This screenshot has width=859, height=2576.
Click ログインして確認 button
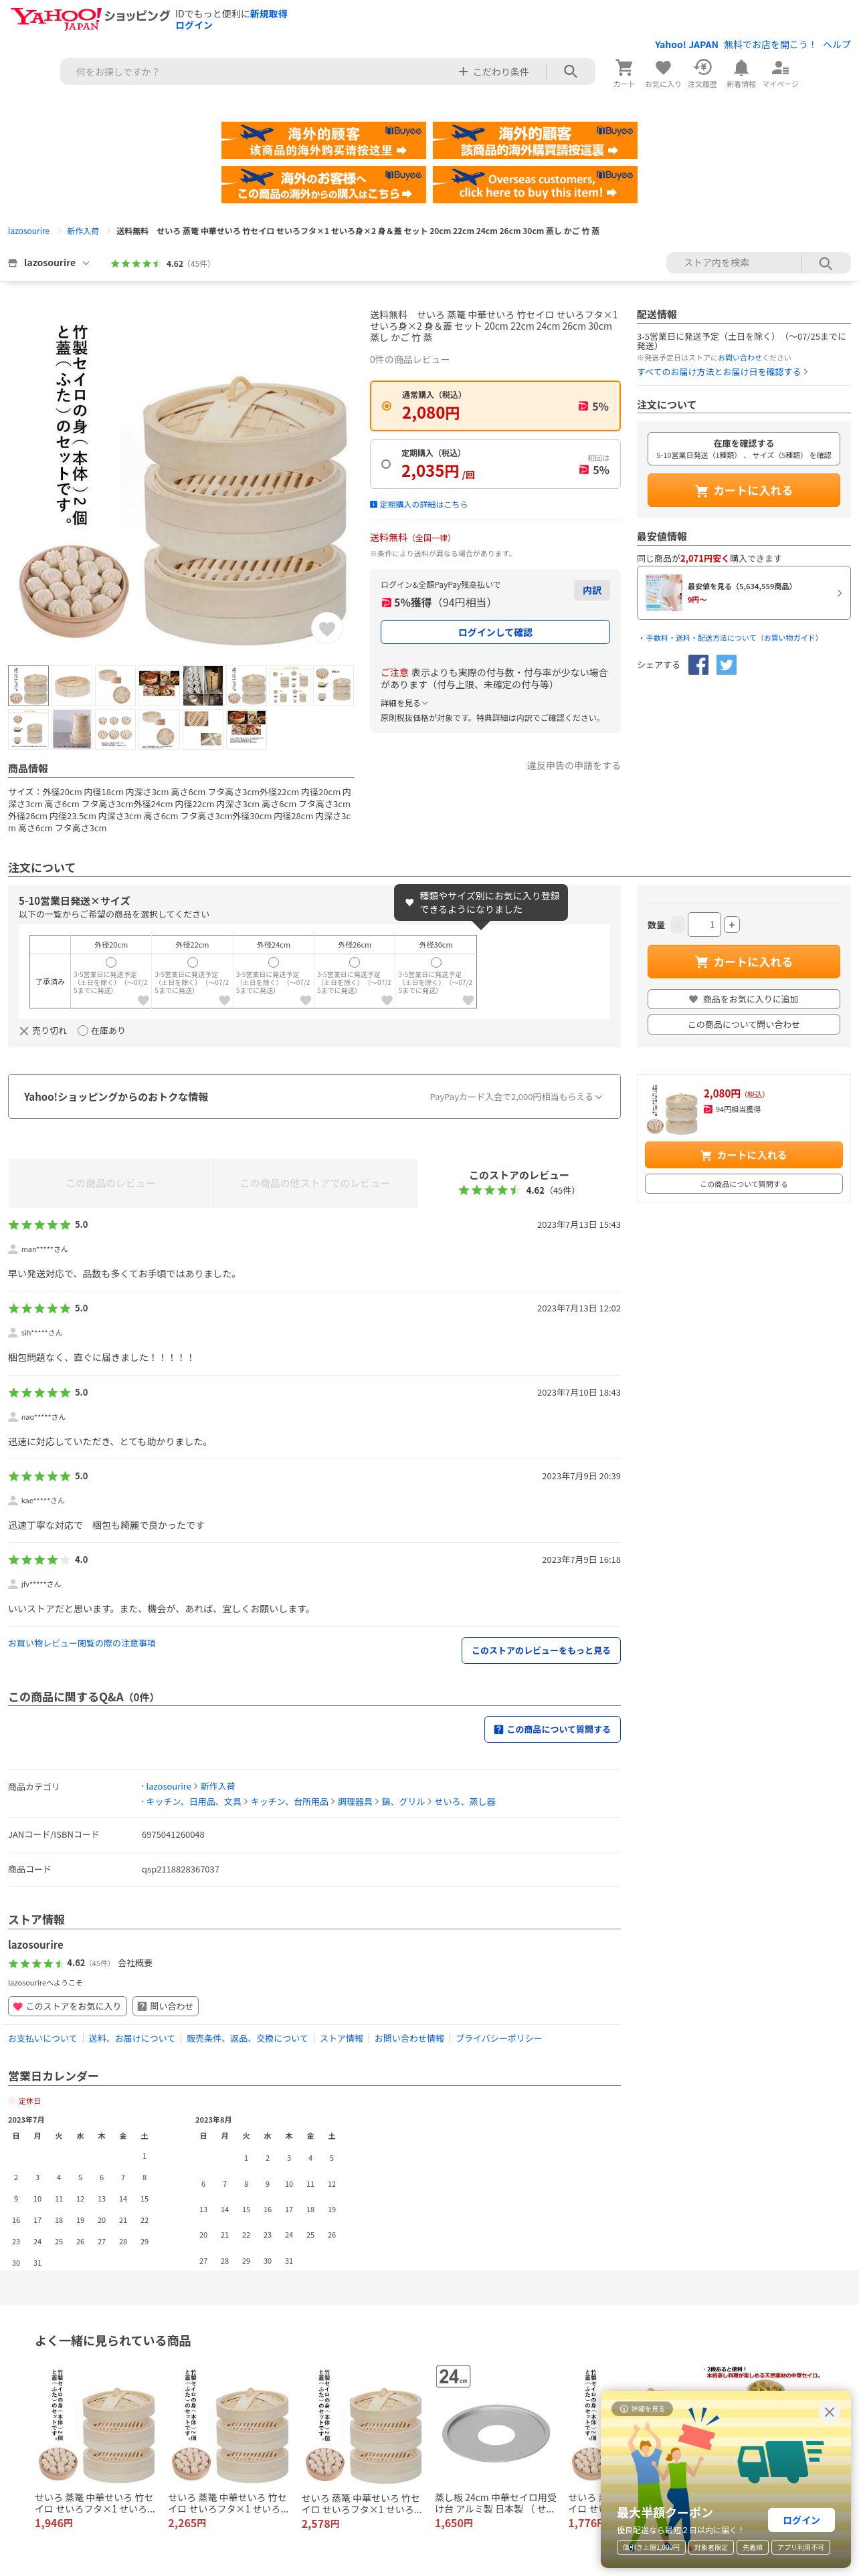495,632
